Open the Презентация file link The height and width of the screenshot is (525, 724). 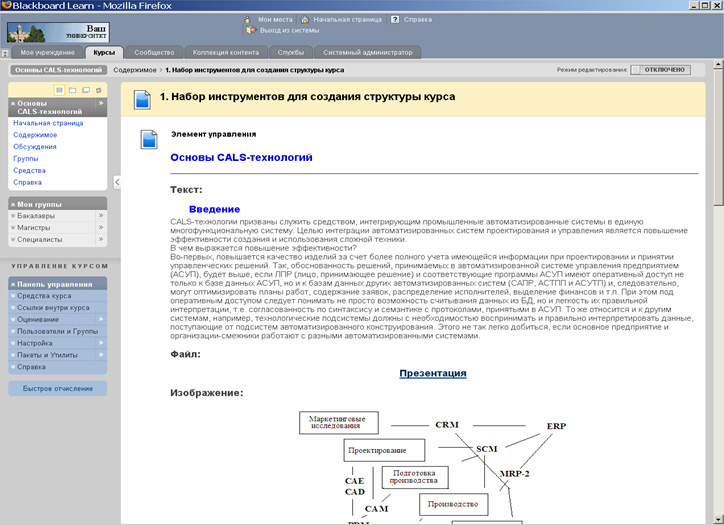click(433, 373)
